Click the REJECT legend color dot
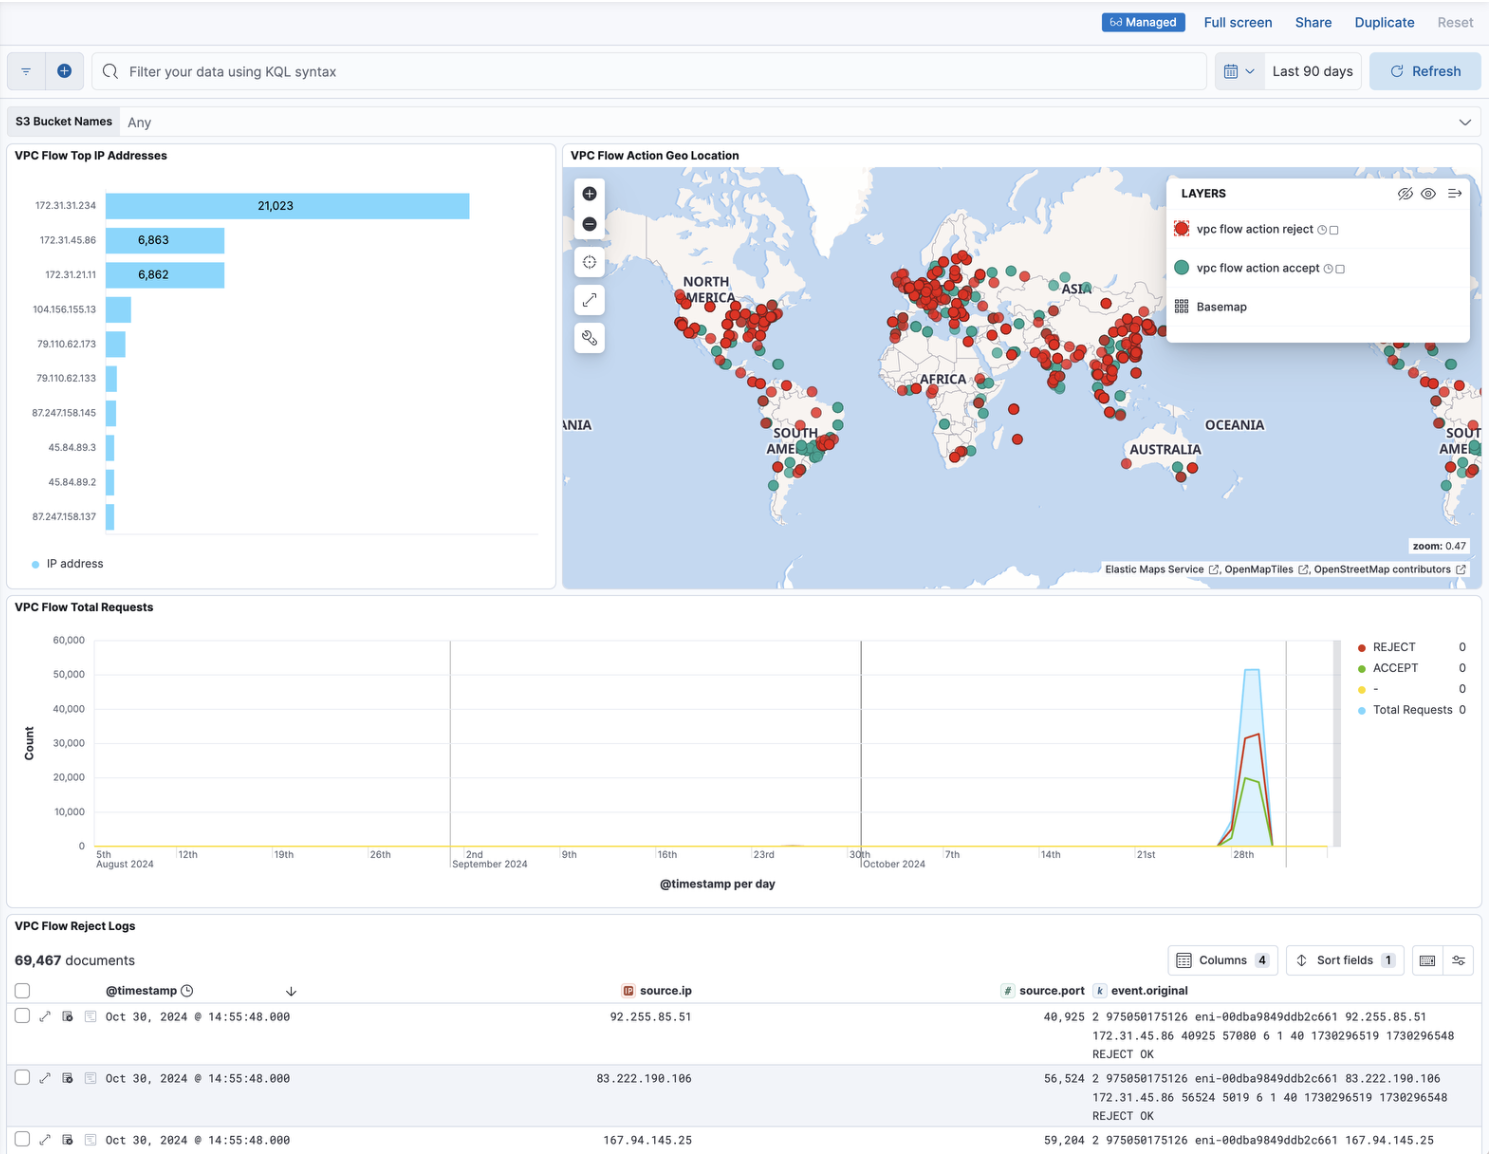1490x1159 pixels. pyautogui.click(x=1361, y=648)
